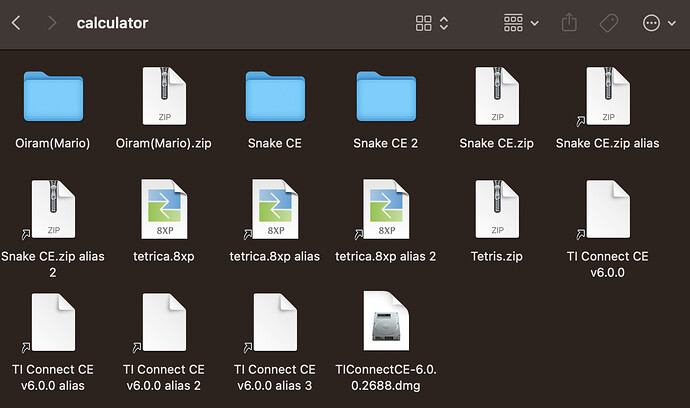Image resolution: width=690 pixels, height=408 pixels.
Task: Select the Snake CE 2 folder icon
Action: [386, 96]
